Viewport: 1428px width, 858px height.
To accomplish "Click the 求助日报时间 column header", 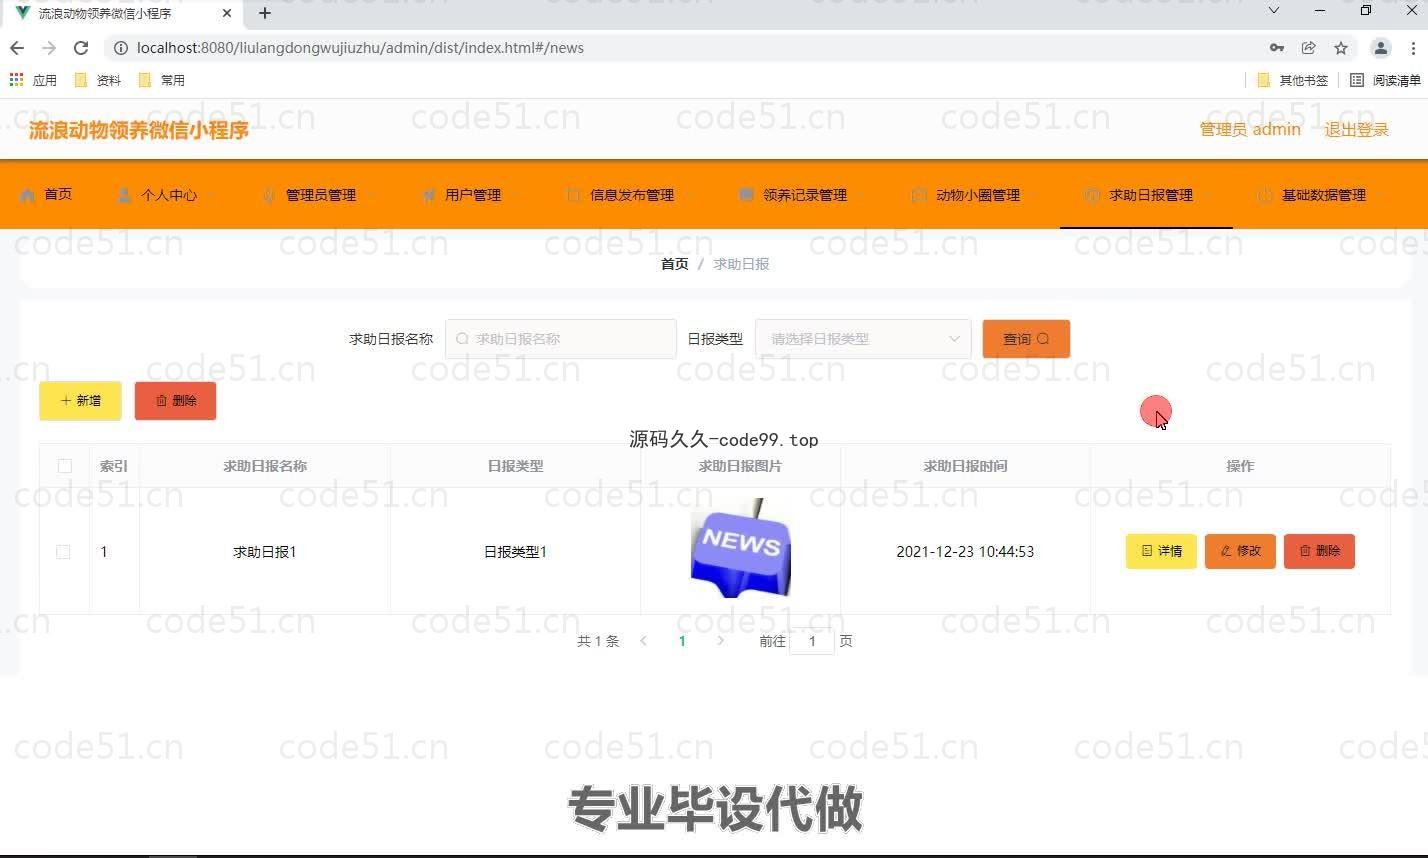I will coord(965,466).
